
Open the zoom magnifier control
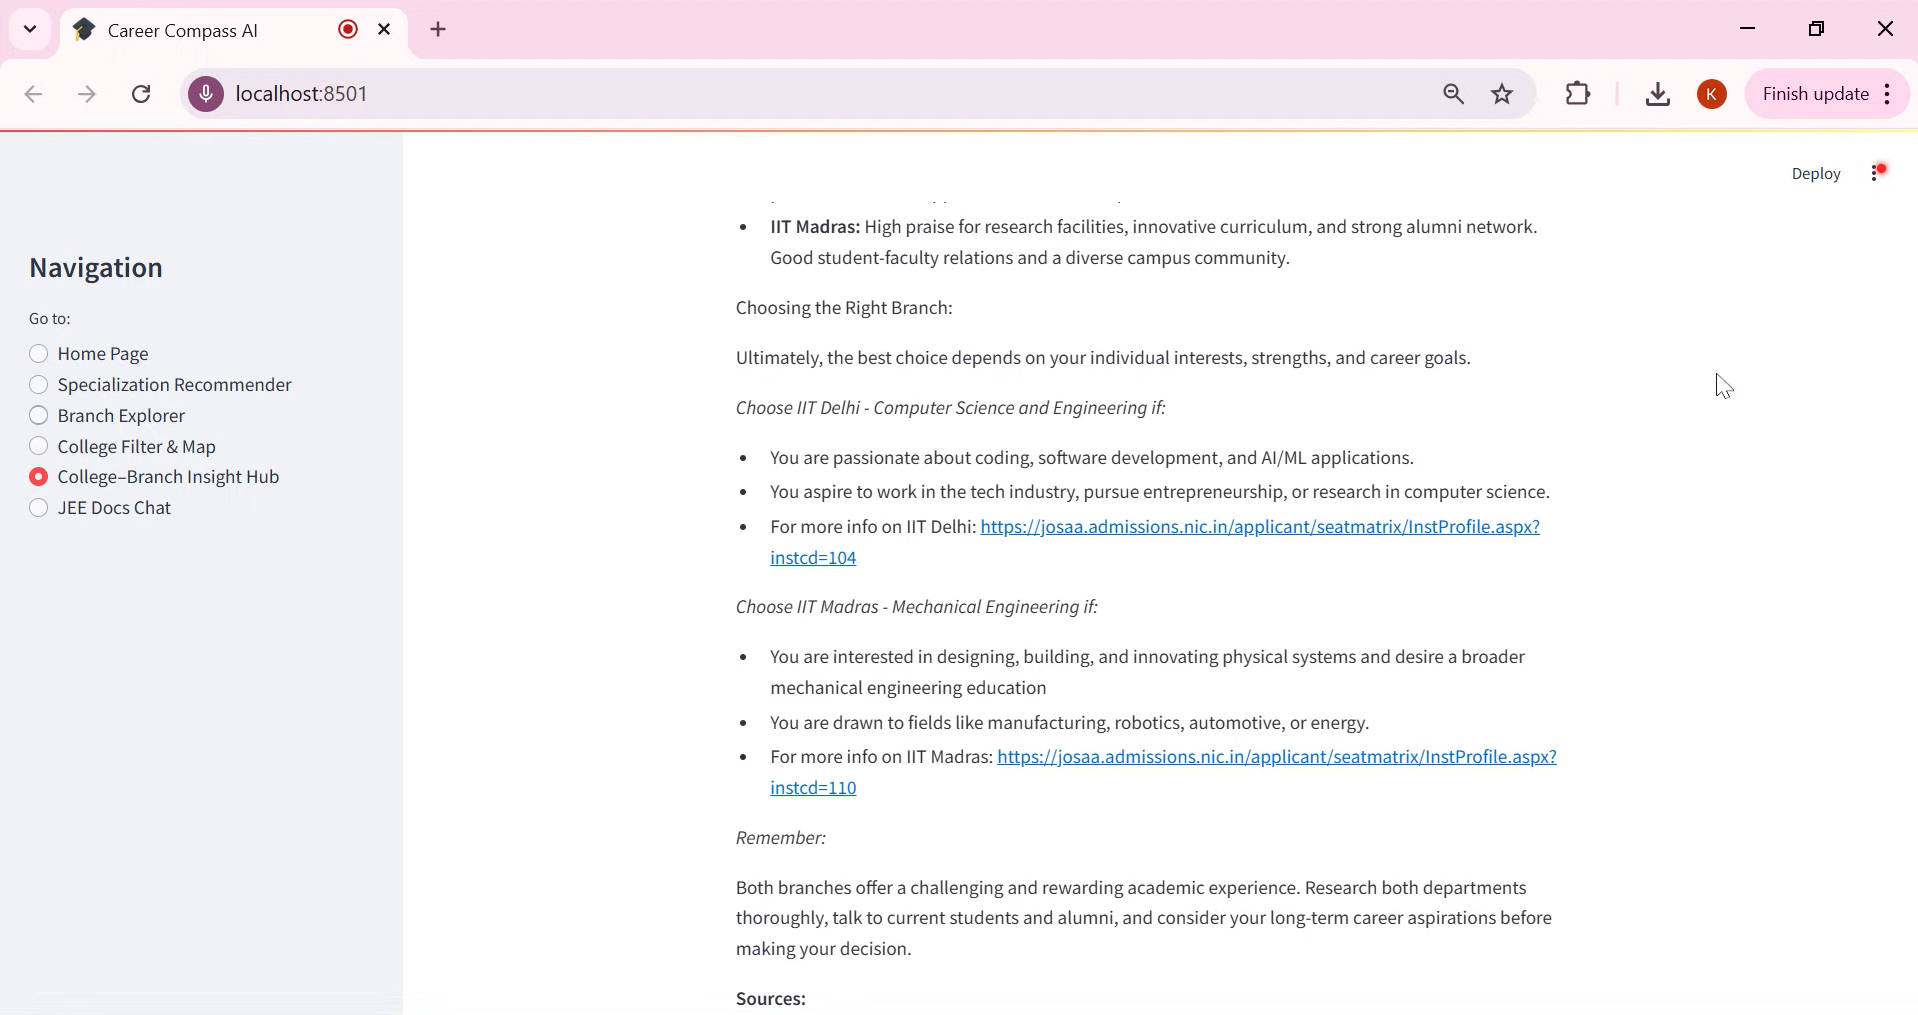point(1455,94)
